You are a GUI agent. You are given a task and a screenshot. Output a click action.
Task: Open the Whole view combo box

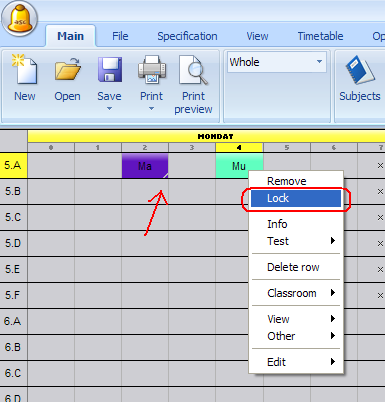277,62
